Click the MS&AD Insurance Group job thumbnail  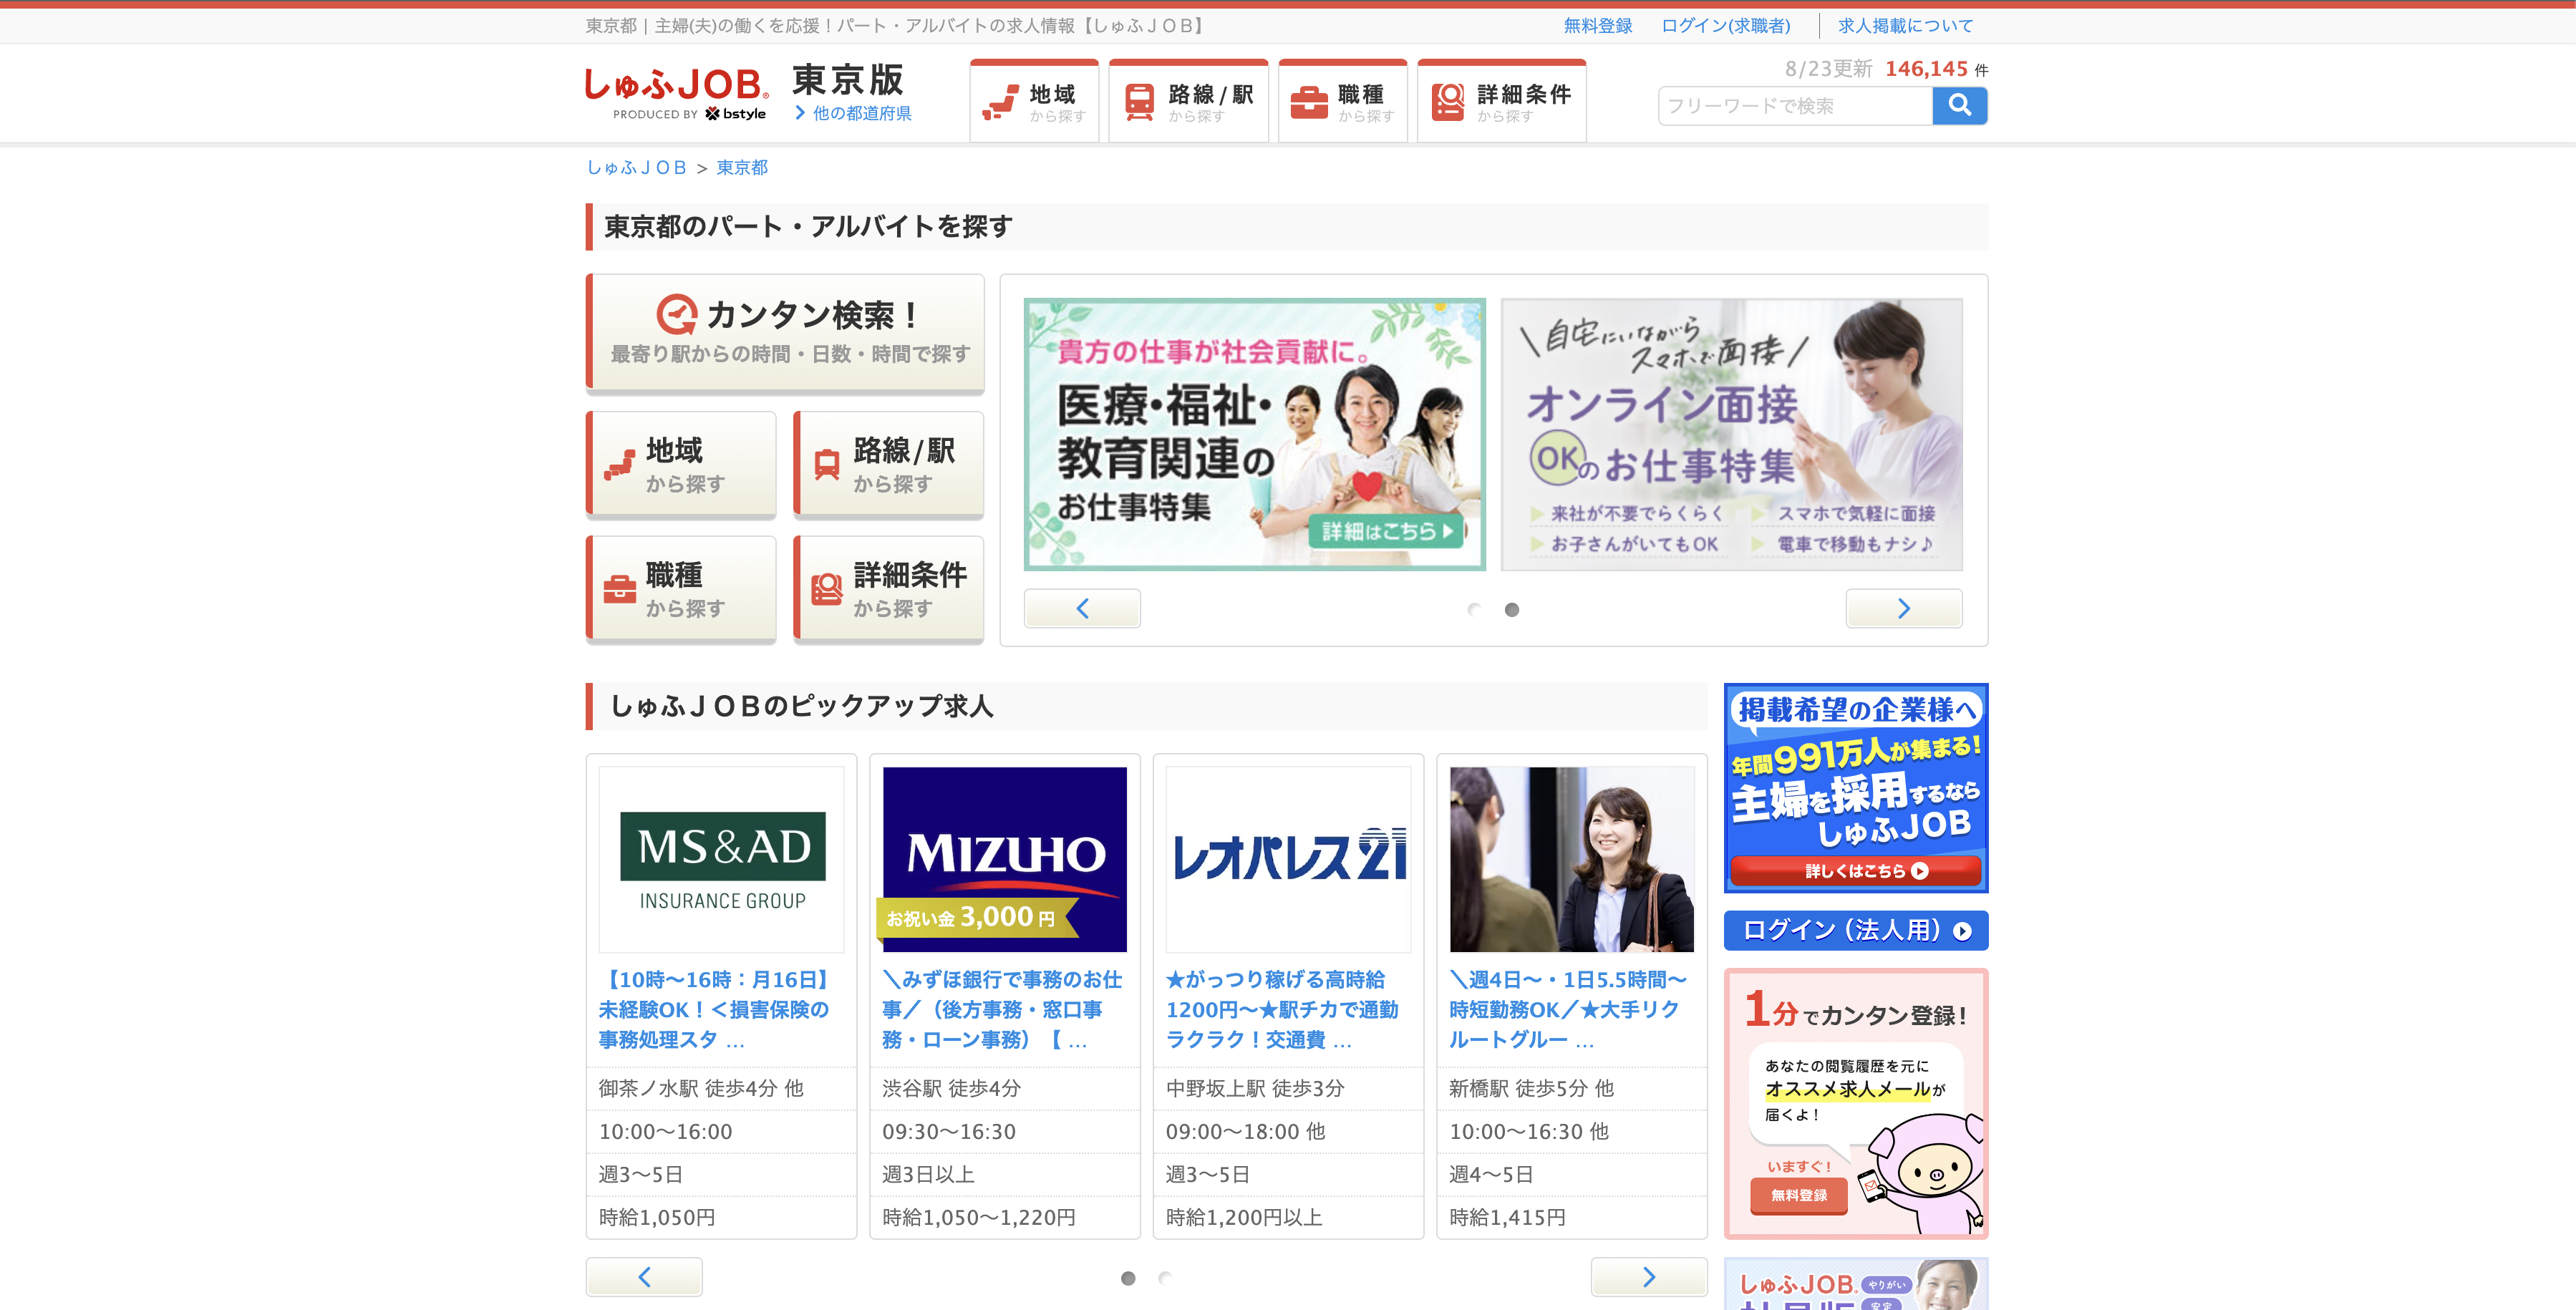(721, 859)
